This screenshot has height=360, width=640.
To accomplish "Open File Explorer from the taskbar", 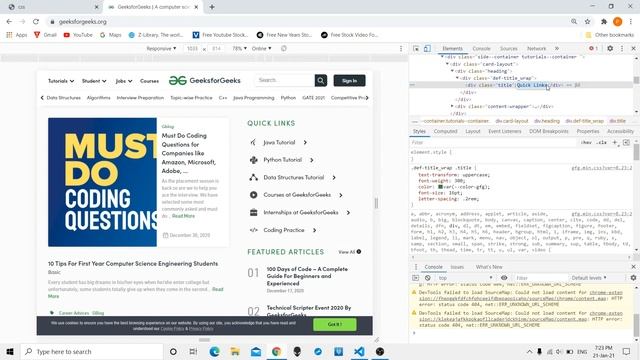I will pos(235,351).
